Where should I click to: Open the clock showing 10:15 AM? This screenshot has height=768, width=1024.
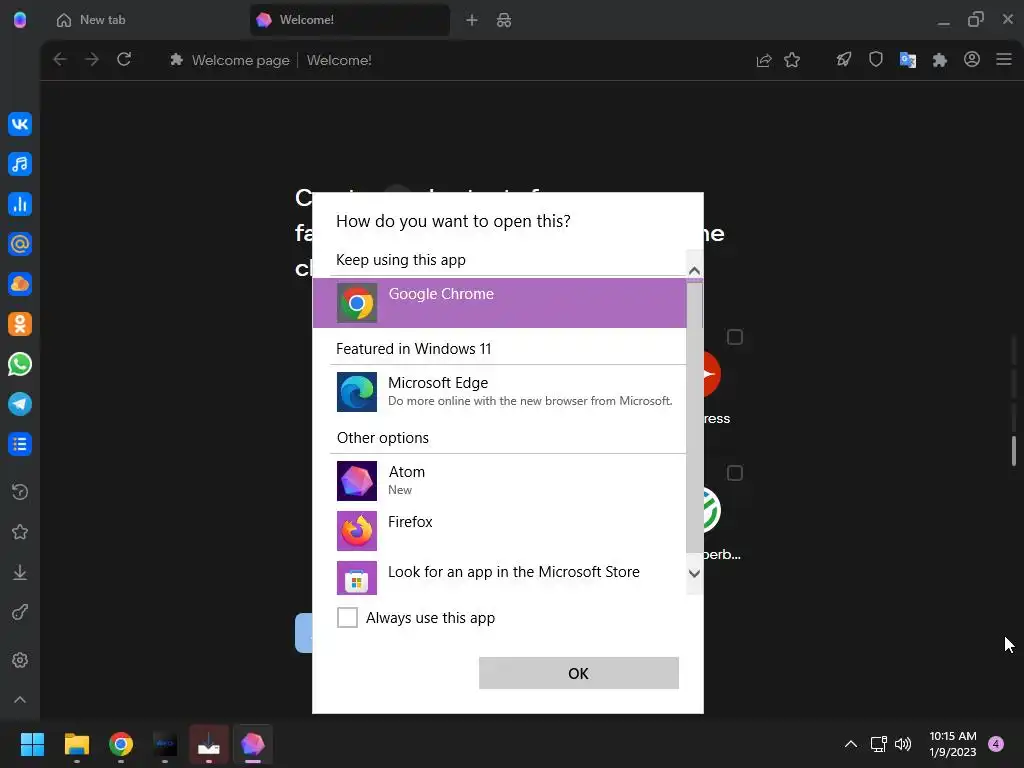(953, 744)
